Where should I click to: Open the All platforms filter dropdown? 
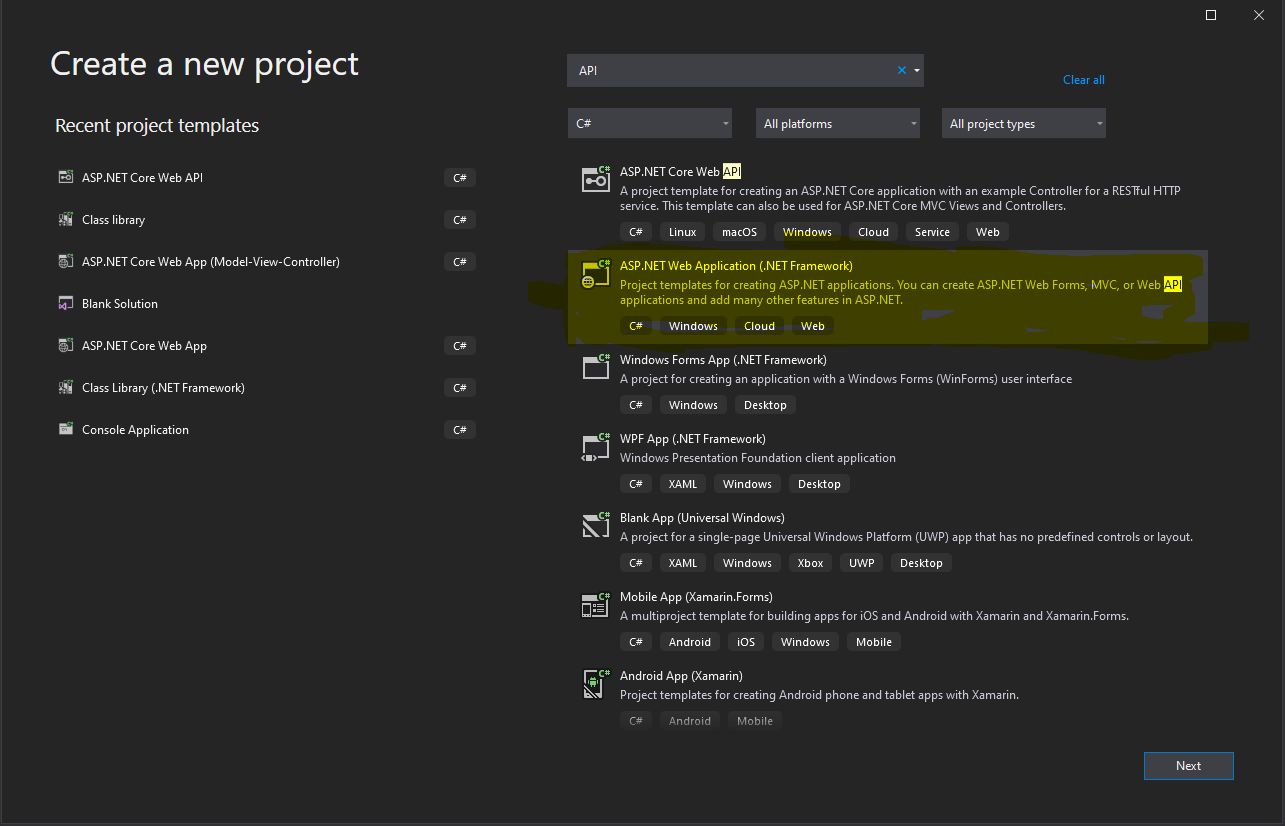tap(837, 124)
